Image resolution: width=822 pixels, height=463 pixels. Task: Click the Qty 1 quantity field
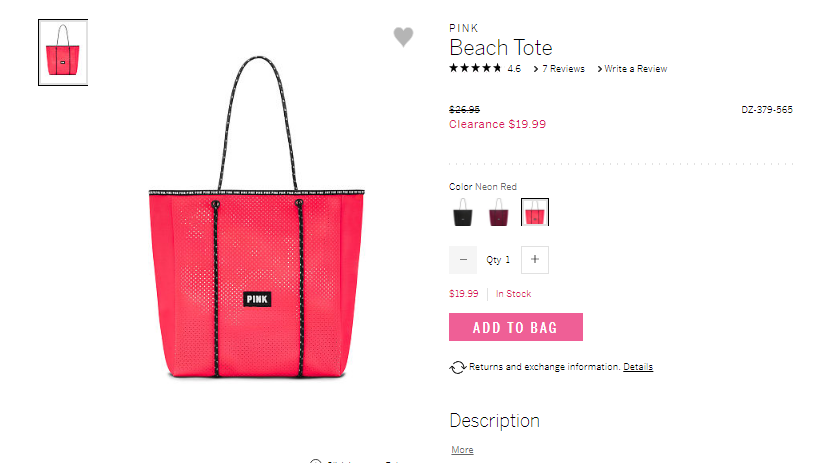tap(499, 260)
